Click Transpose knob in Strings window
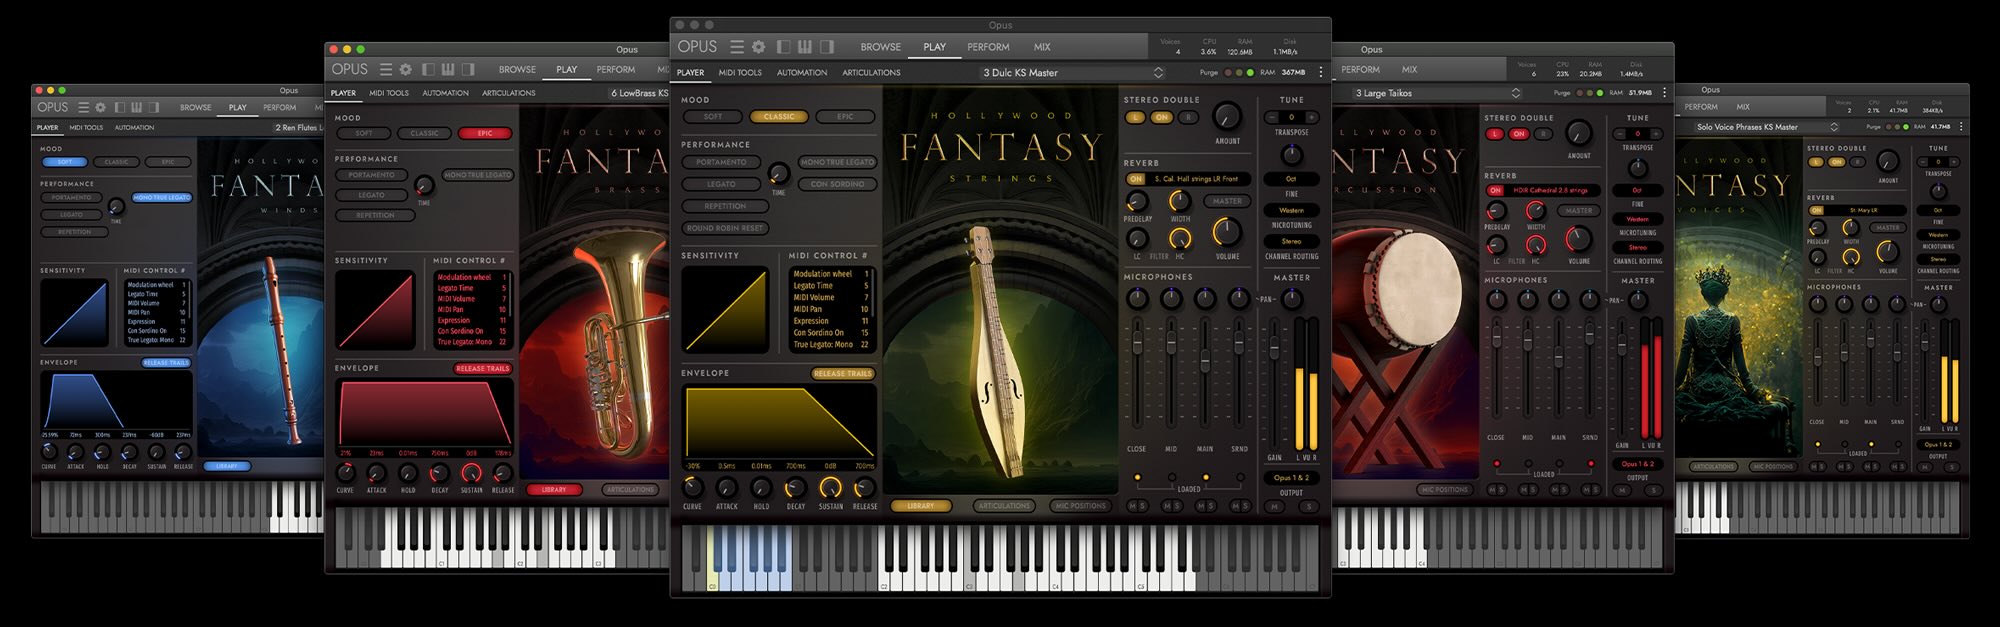This screenshot has height=627, width=2000. 1292,154
